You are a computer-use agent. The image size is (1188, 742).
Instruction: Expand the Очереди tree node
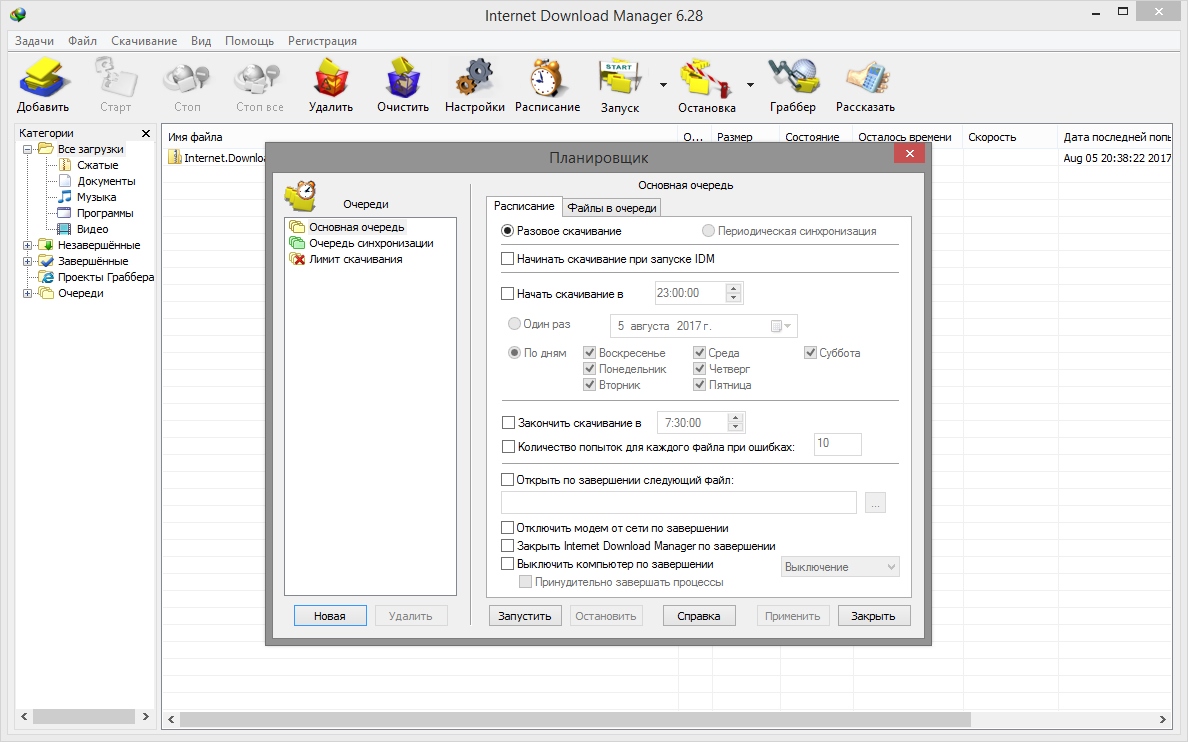tap(27, 293)
